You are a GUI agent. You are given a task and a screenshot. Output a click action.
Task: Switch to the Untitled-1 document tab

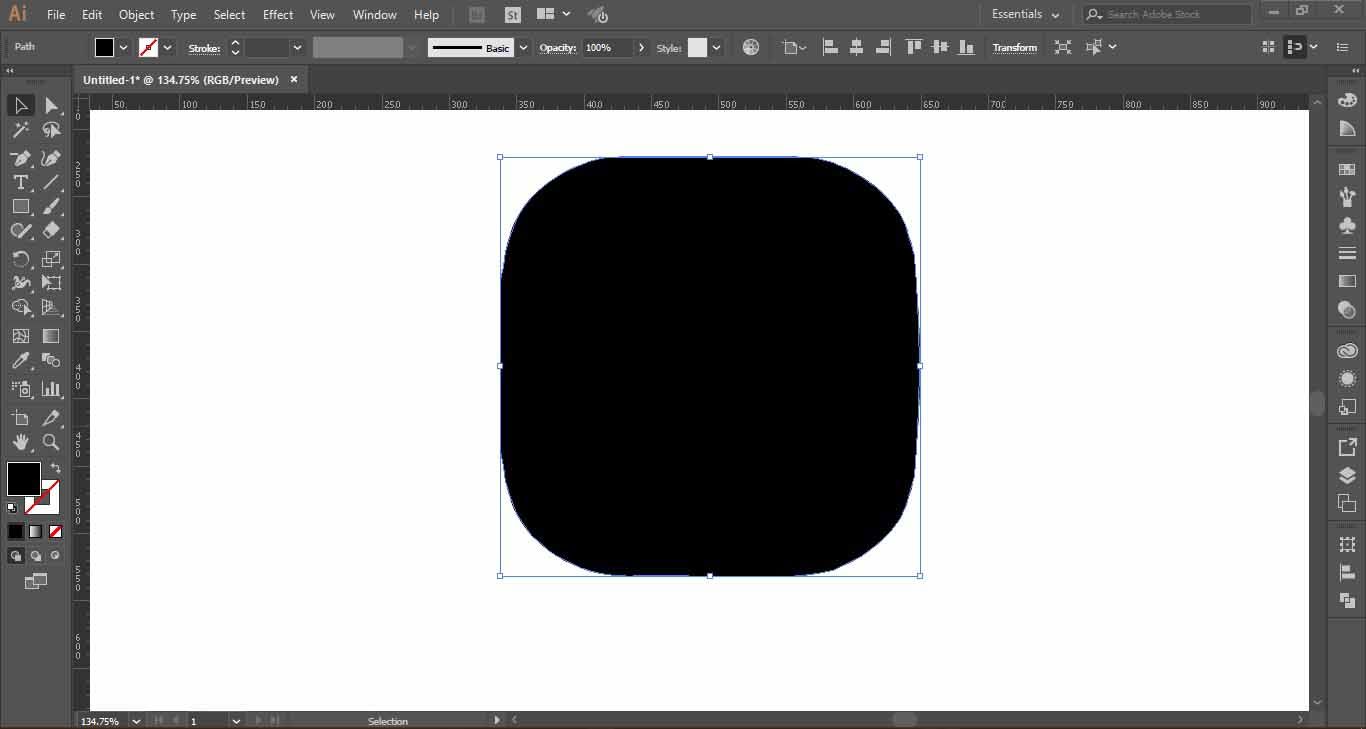click(180, 79)
